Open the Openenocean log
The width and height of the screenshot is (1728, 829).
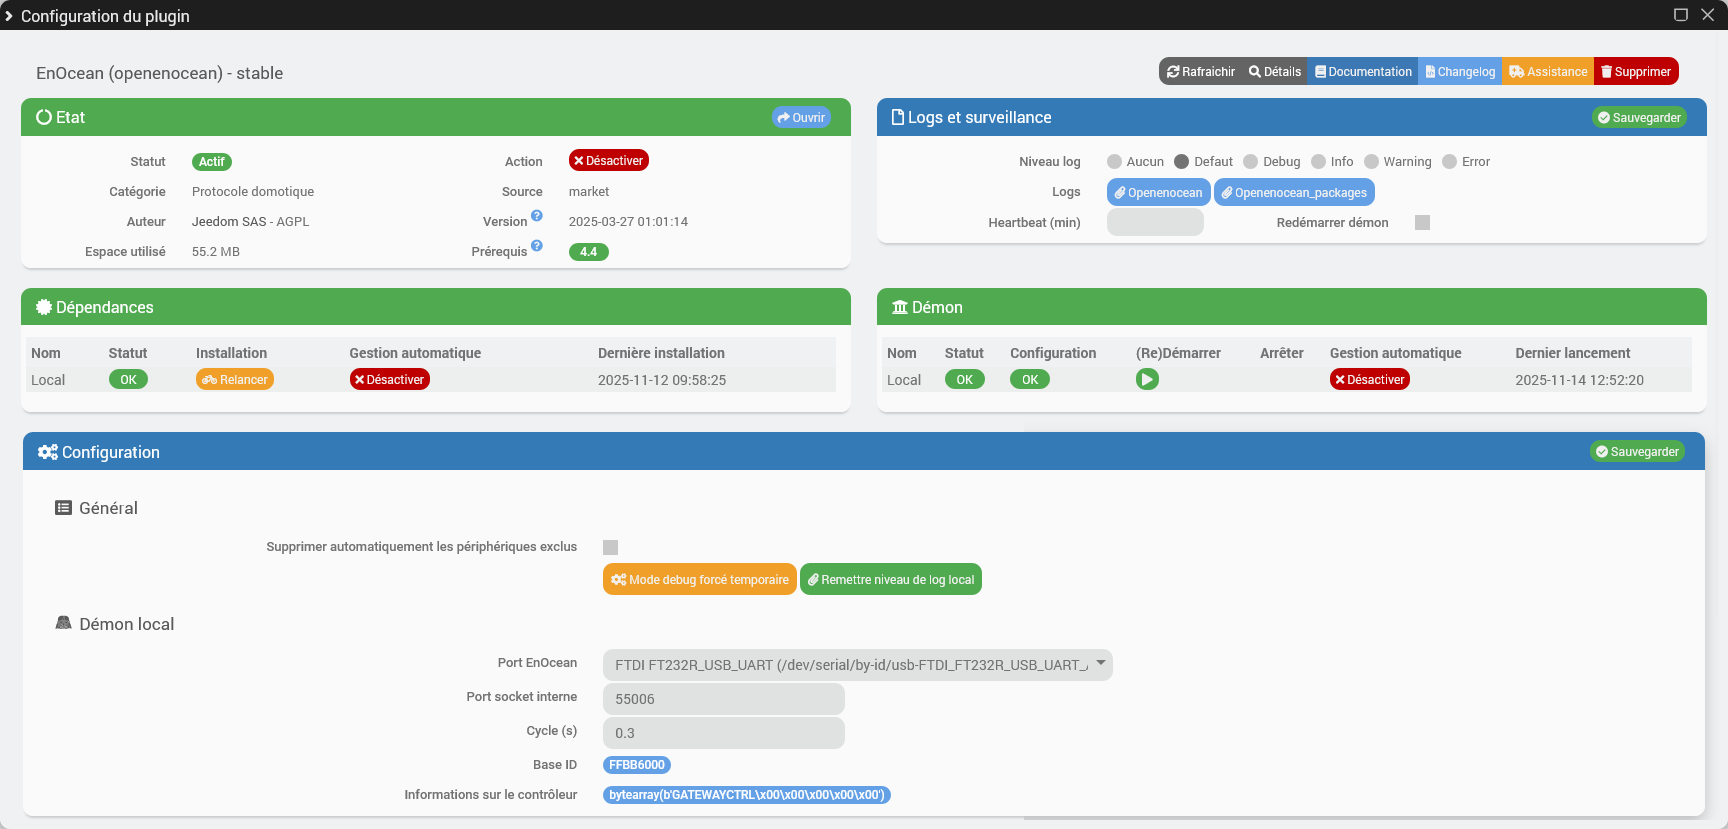pos(1159,192)
